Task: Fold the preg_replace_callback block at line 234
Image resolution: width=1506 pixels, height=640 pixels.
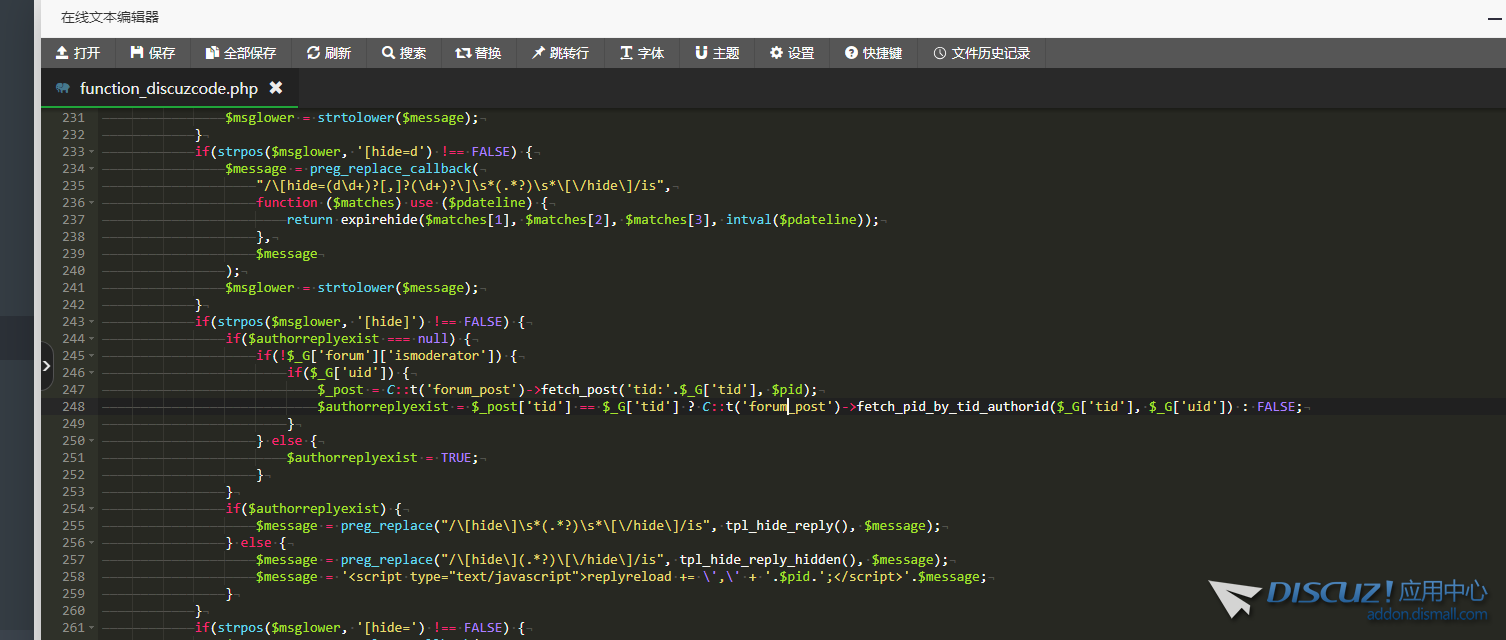Action: click(92, 169)
